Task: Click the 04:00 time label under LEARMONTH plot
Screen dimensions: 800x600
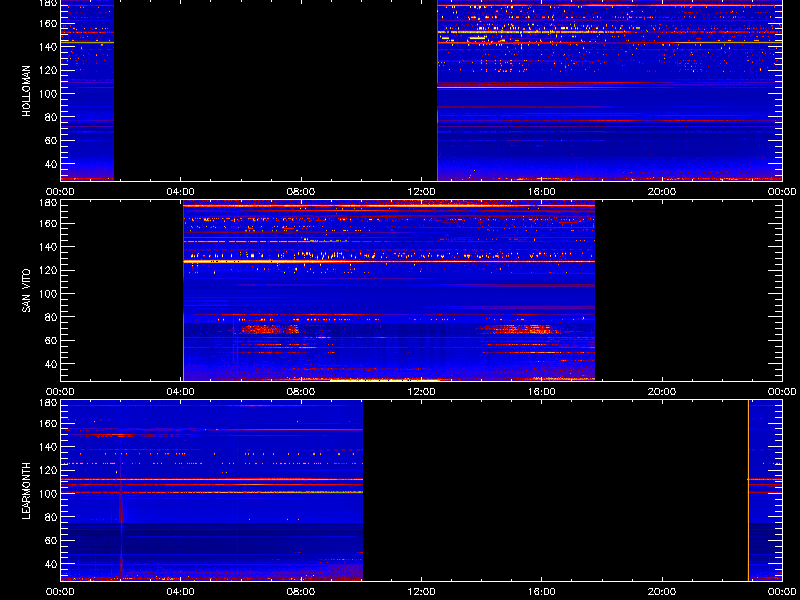Action: pos(181,592)
